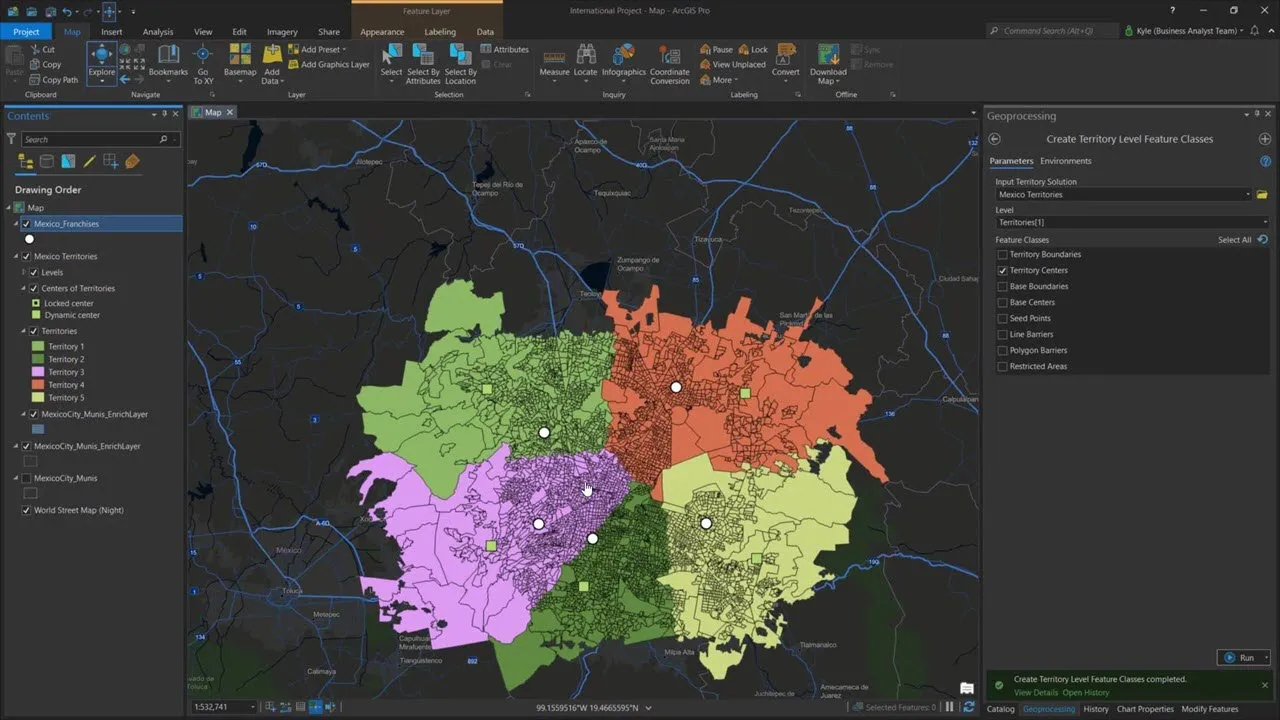
Task: Switch Contents to List By Drawing Order
Action: 27,161
